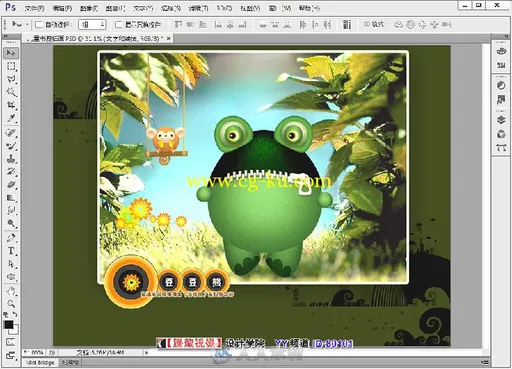The height and width of the screenshot is (369, 512).
Task: Click Align top edges in options bar
Action: coord(178,24)
